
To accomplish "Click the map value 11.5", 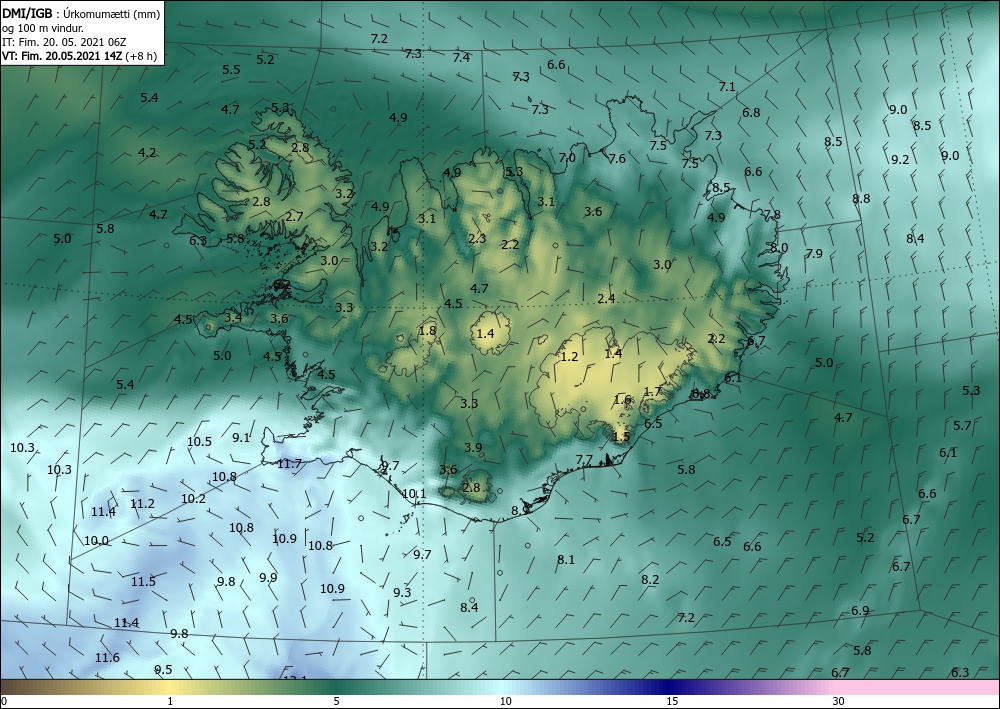I will point(143,581).
